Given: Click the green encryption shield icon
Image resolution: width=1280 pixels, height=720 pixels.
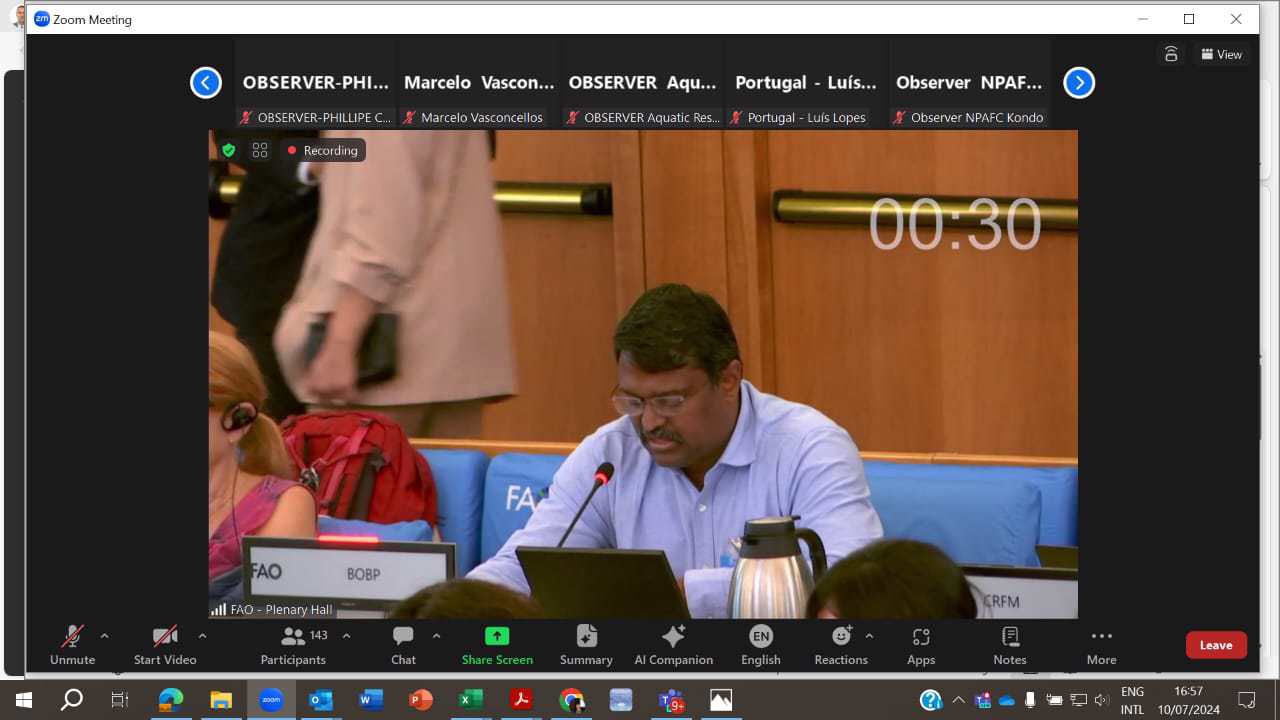Looking at the screenshot, I should pos(229,150).
